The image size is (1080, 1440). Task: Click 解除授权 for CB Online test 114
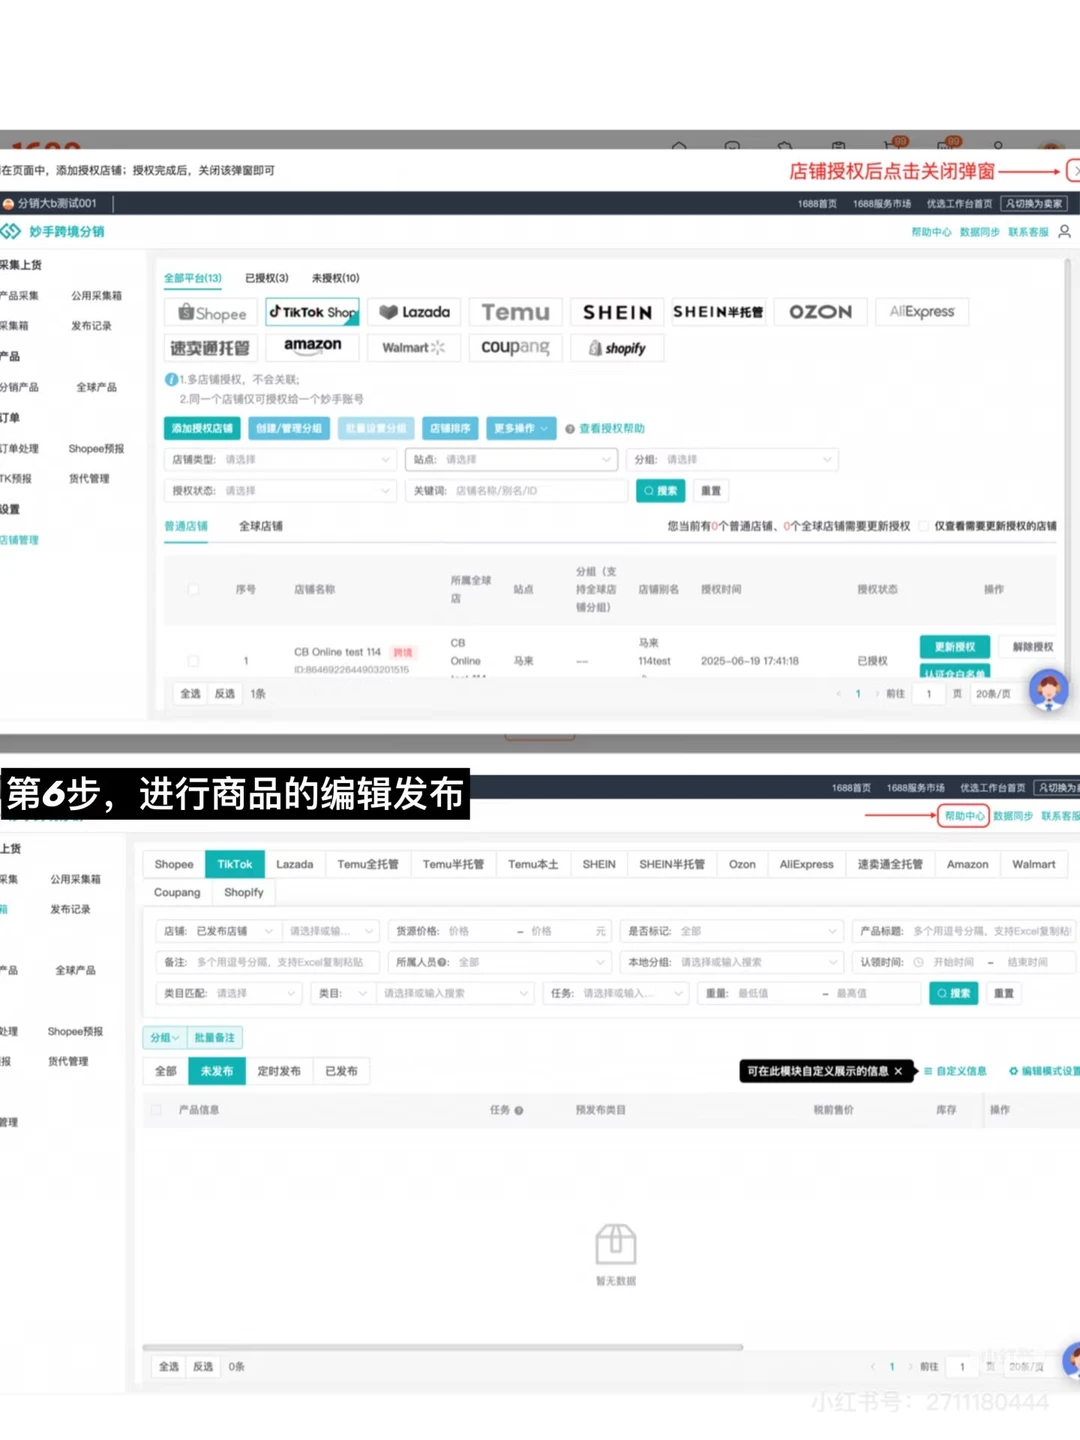coord(1032,647)
